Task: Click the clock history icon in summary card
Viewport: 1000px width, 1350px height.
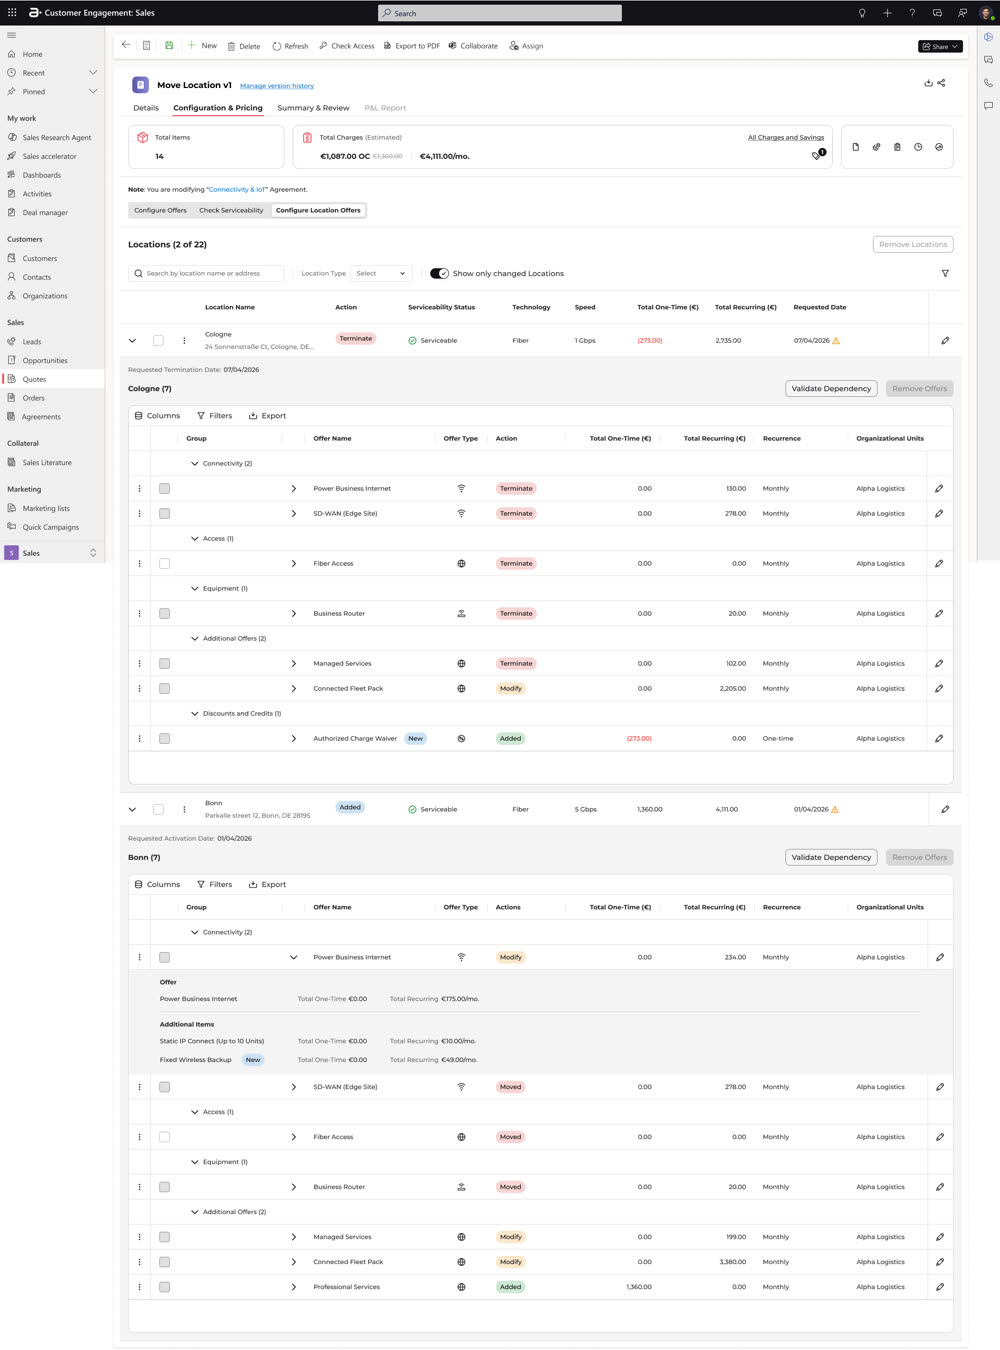Action: [x=918, y=147]
